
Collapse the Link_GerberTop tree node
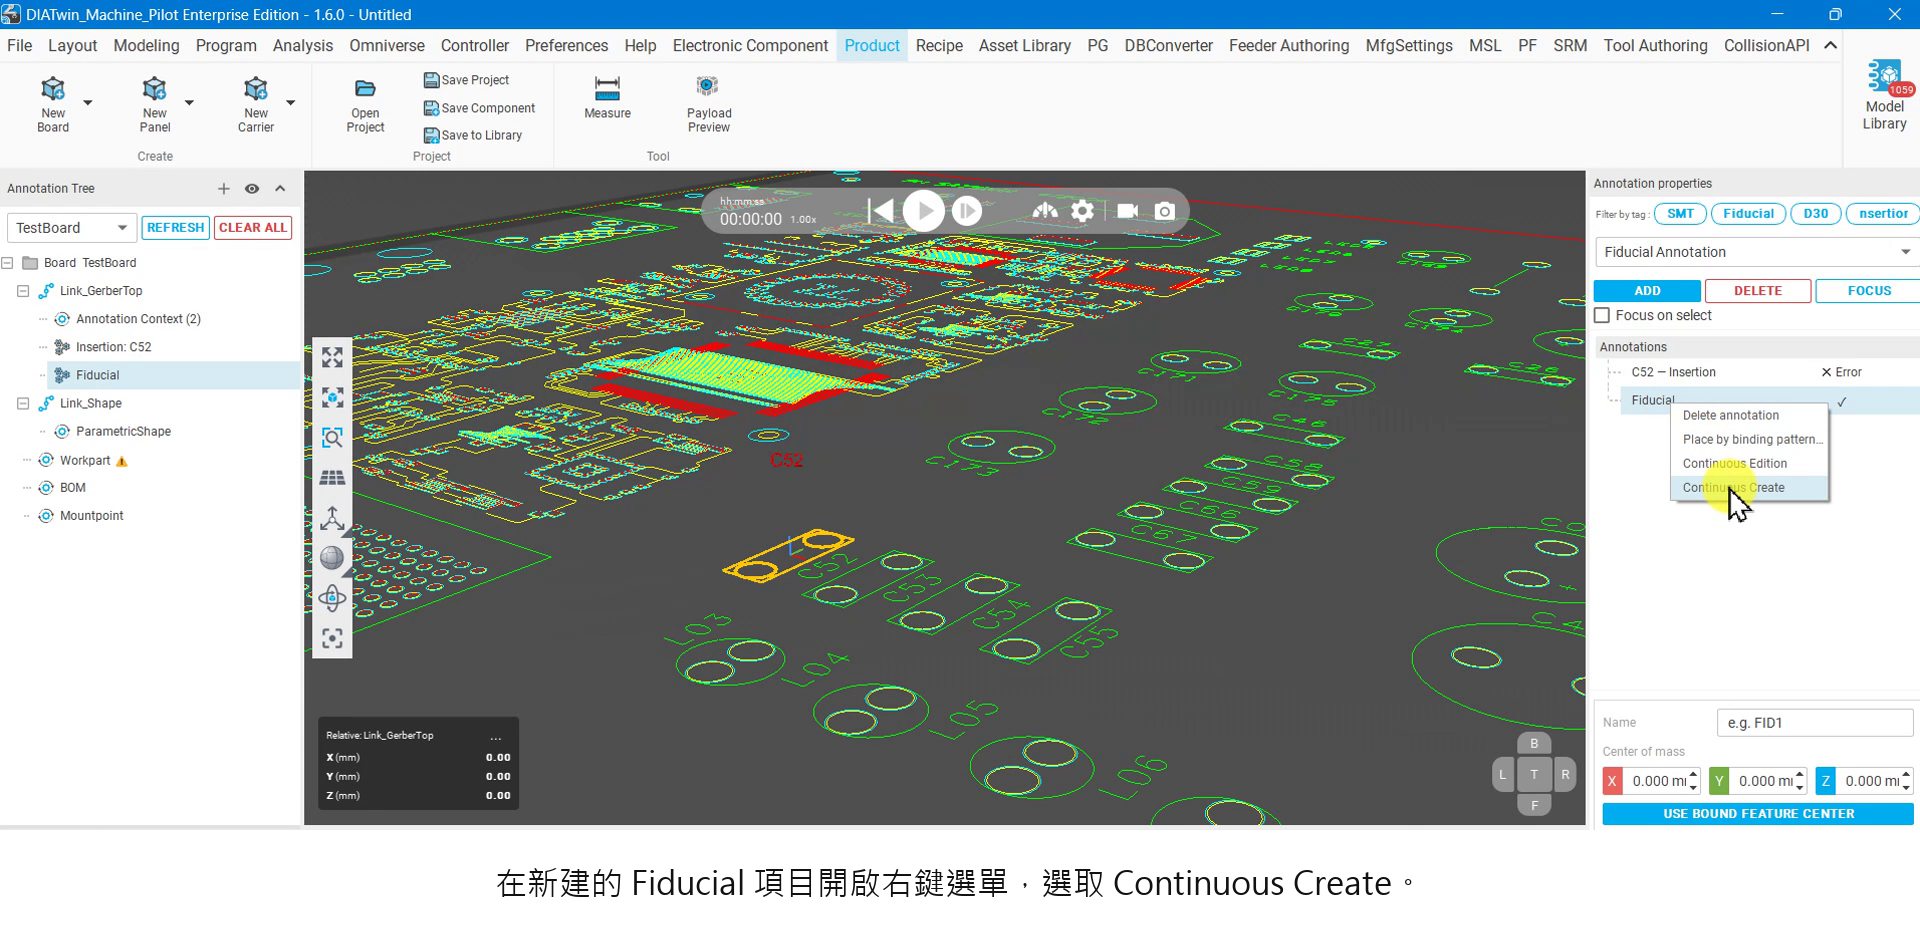[23, 291]
